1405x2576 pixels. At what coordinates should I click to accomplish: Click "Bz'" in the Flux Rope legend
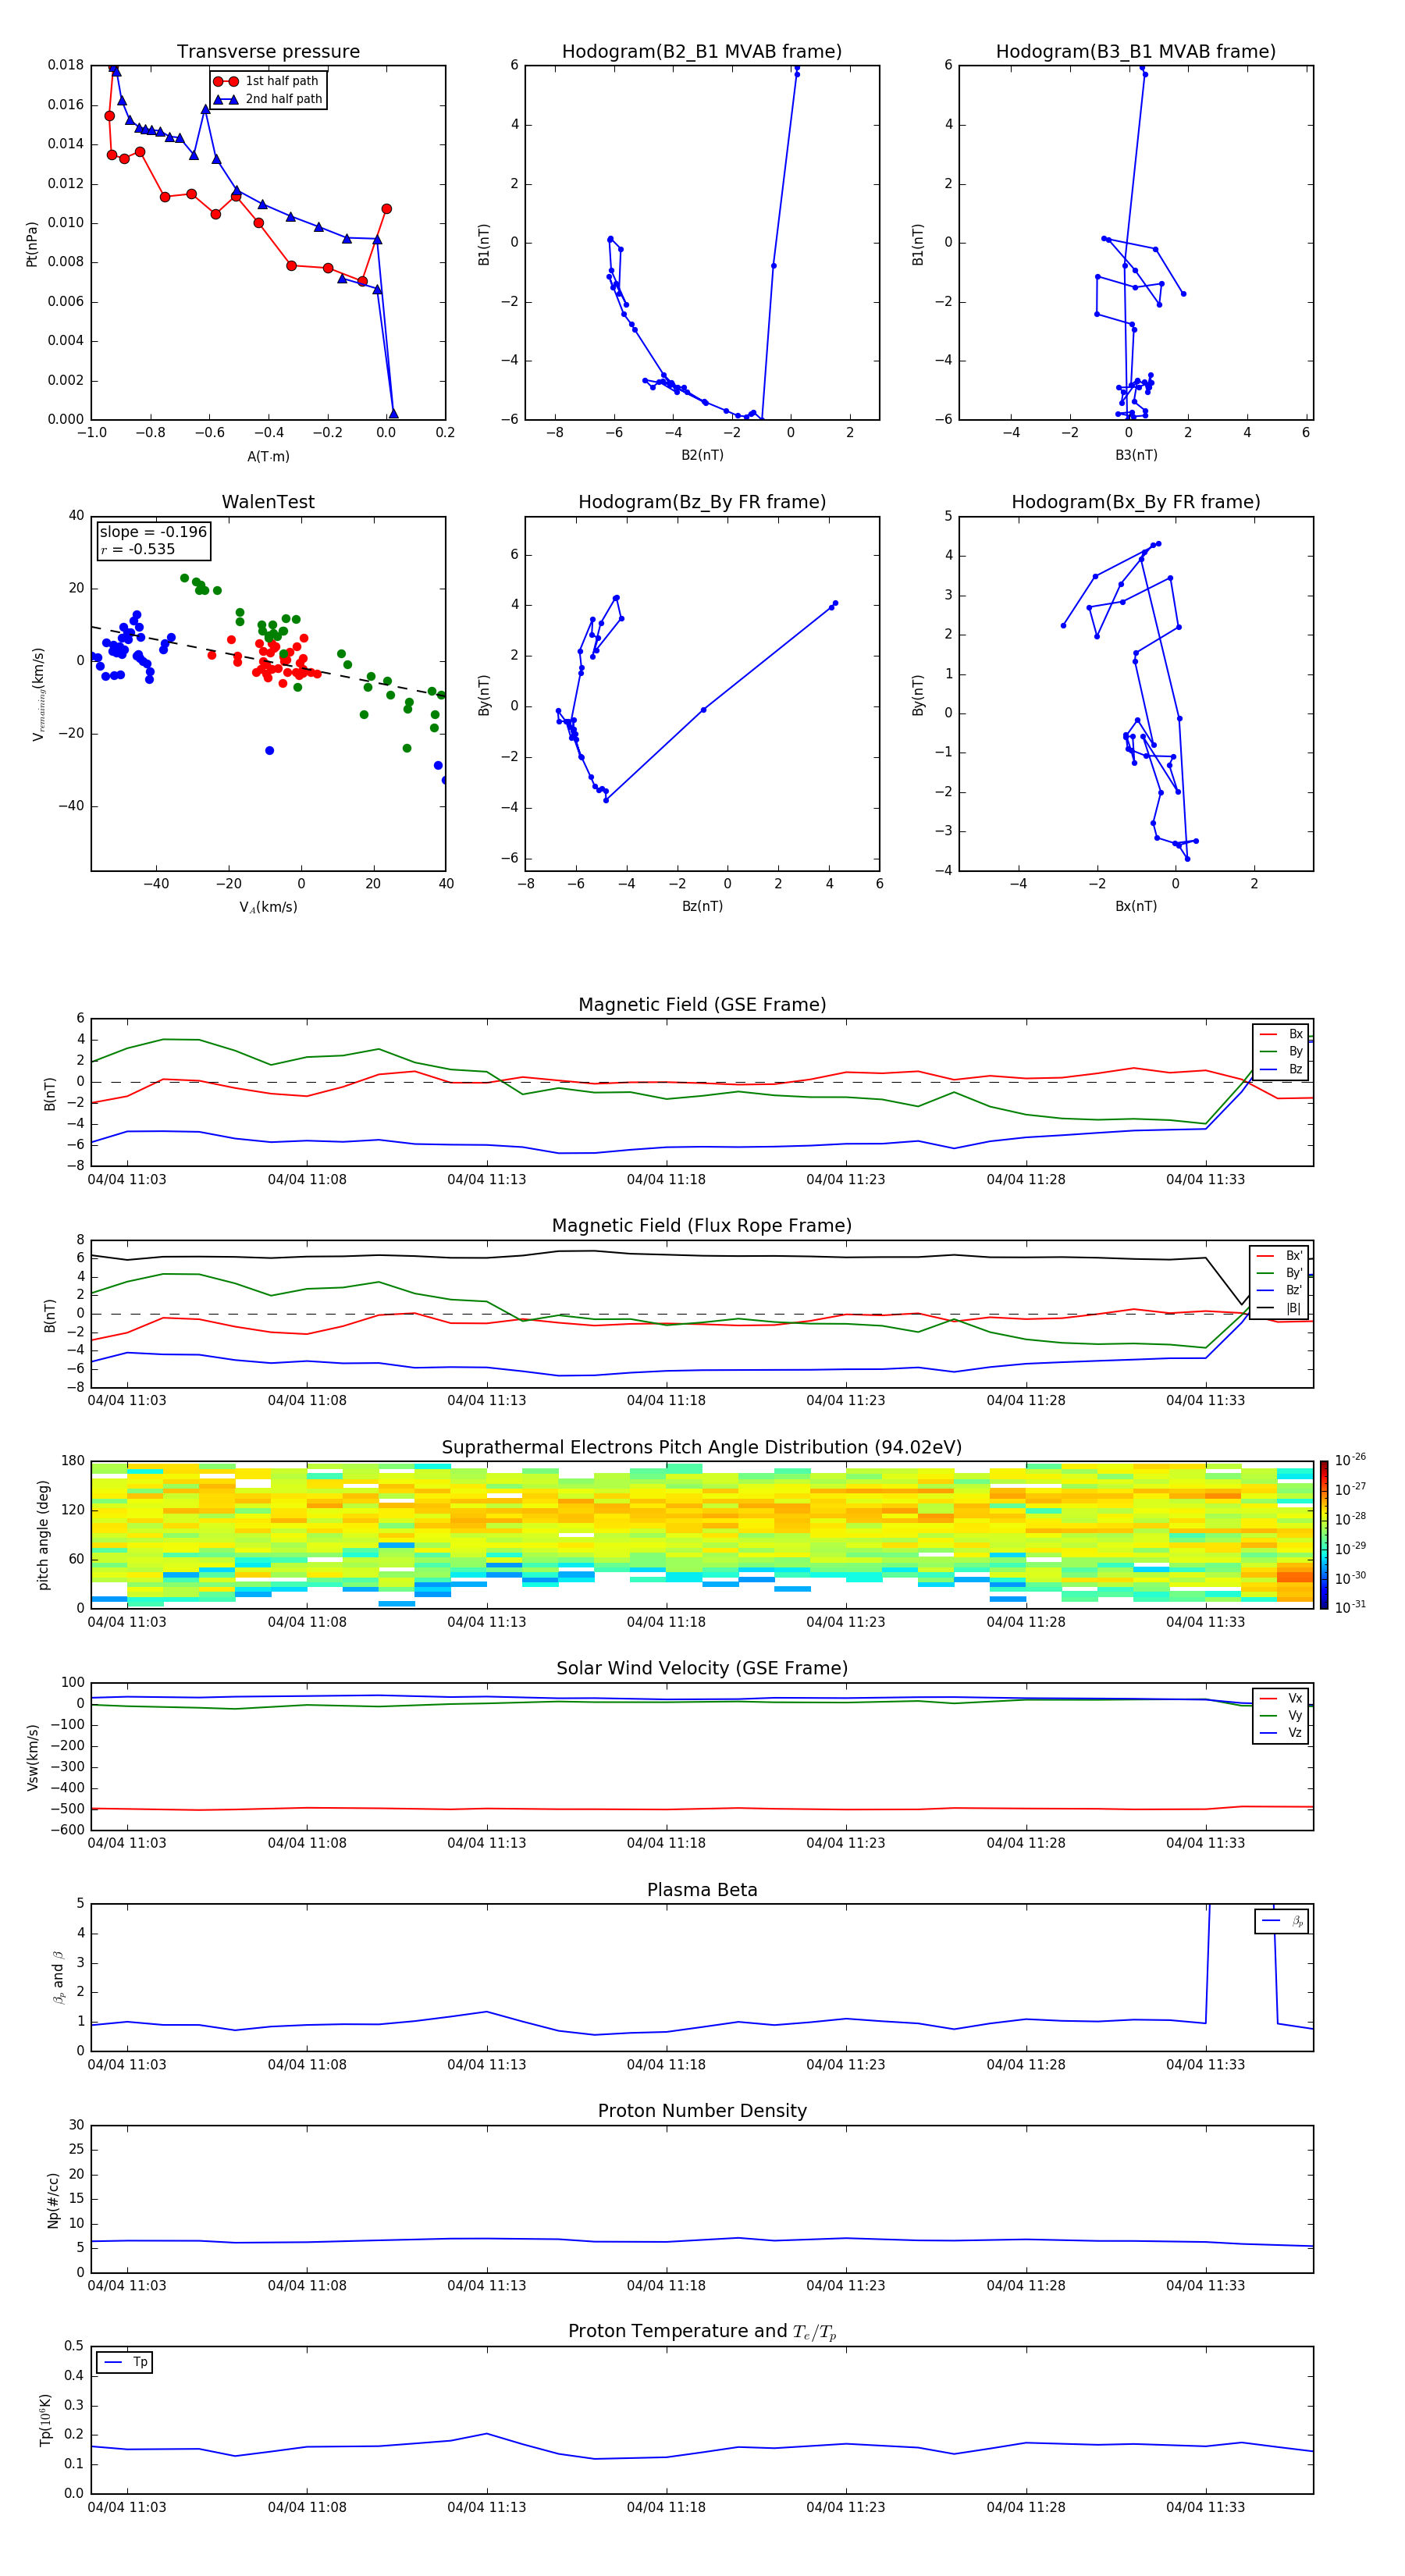[x=1294, y=1291]
